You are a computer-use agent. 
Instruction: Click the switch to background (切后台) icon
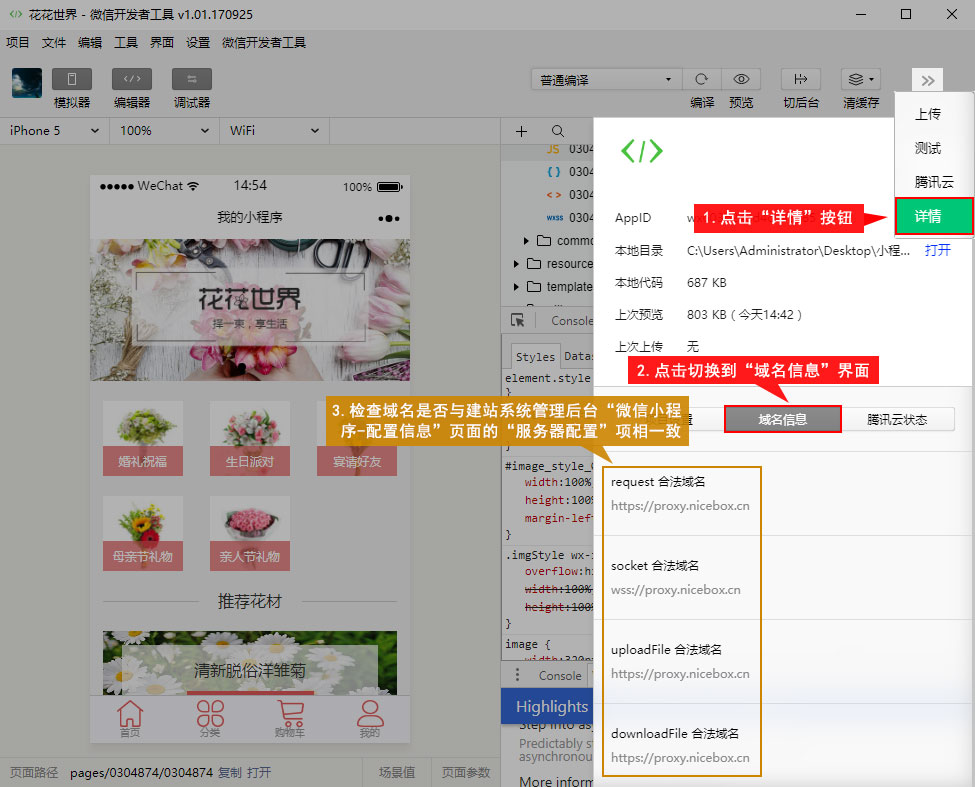[800, 80]
